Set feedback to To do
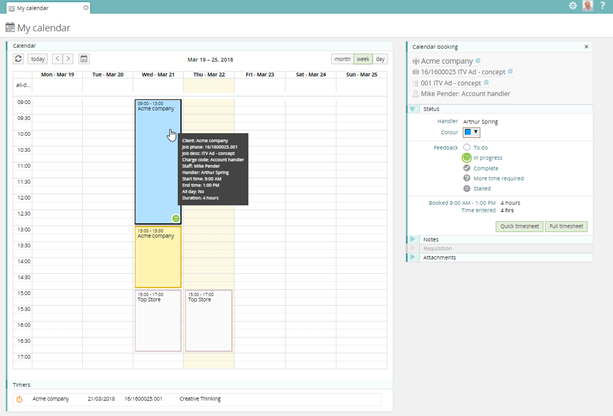The image size is (613, 416). point(466,147)
